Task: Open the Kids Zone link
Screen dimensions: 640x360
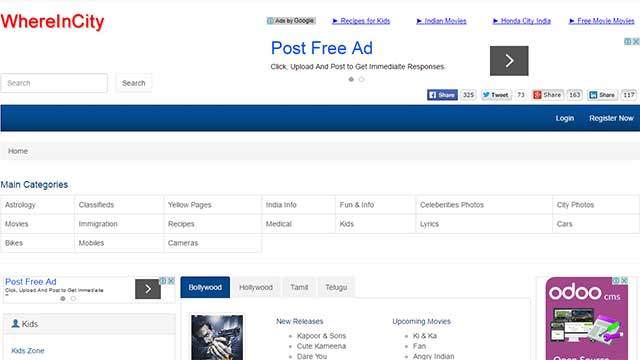Action: (x=27, y=351)
